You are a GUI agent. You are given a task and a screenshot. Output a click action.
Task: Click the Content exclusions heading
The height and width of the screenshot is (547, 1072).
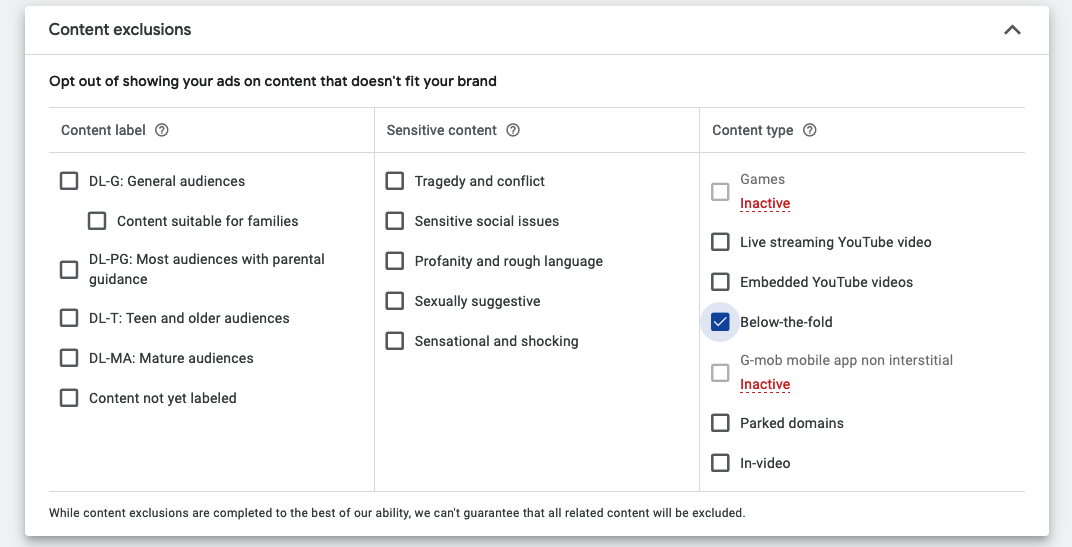pos(120,29)
